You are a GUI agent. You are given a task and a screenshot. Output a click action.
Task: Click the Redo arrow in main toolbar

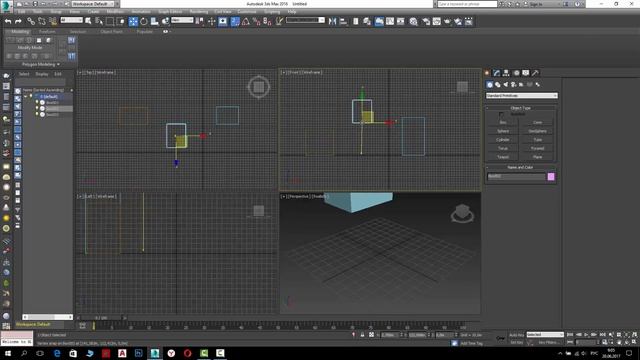18,21
